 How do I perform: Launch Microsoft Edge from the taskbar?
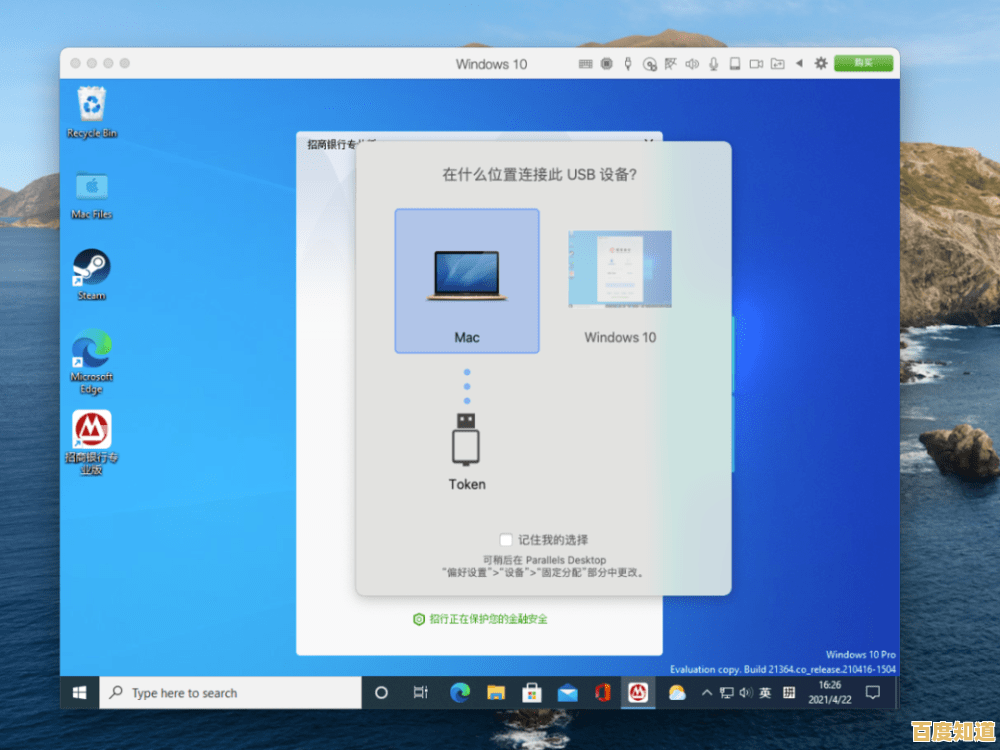click(459, 692)
